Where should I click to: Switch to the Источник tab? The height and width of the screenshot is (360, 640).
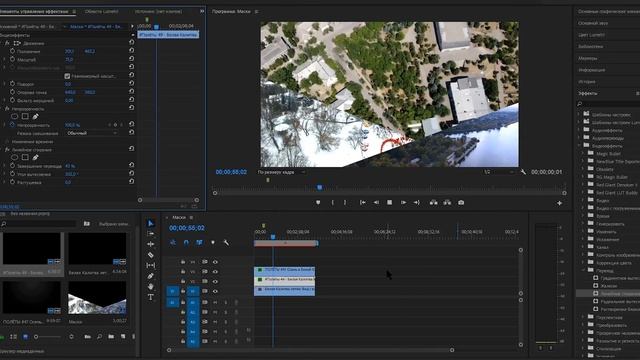point(158,11)
